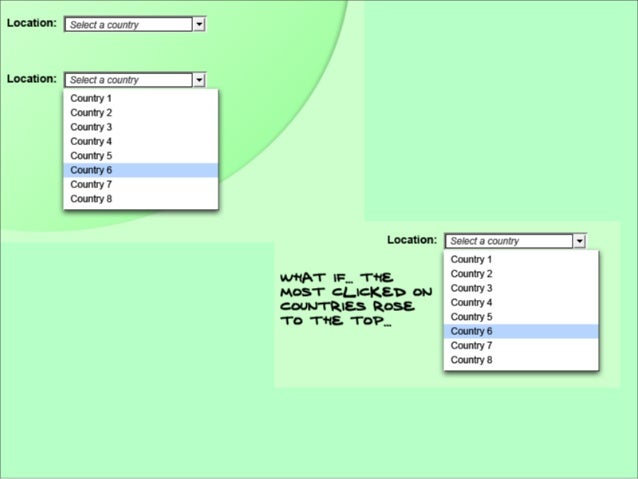Click the 'Location:' label beside right dropdown
Screen dimensions: 638x479
tap(412, 240)
